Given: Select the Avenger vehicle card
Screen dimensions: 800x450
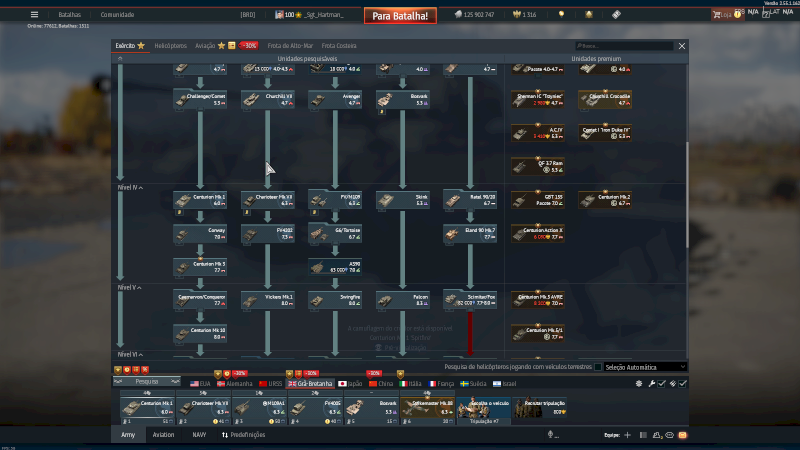Looking at the screenshot, I should [335, 99].
